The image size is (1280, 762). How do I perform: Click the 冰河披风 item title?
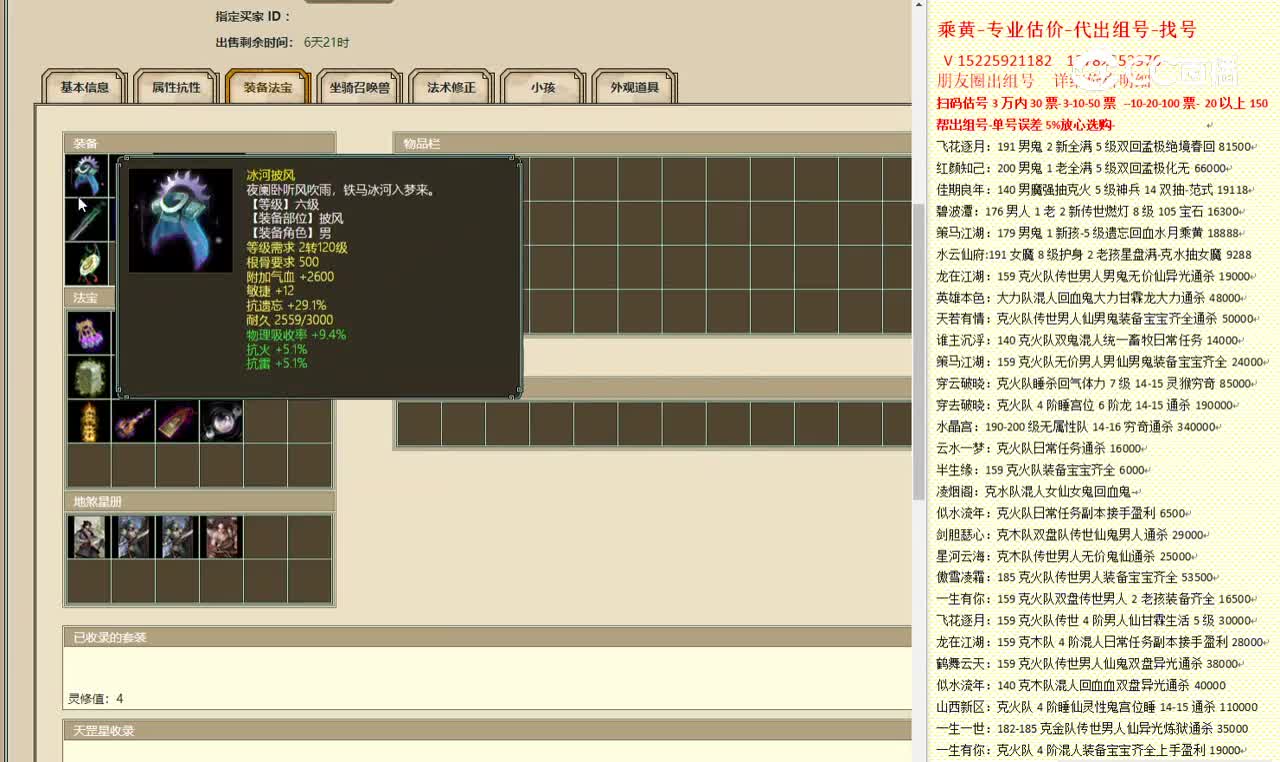point(271,175)
